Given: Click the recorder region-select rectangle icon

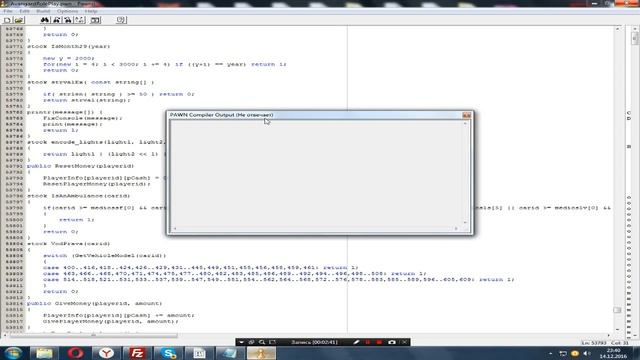Looking at the screenshot, I should (273, 342).
